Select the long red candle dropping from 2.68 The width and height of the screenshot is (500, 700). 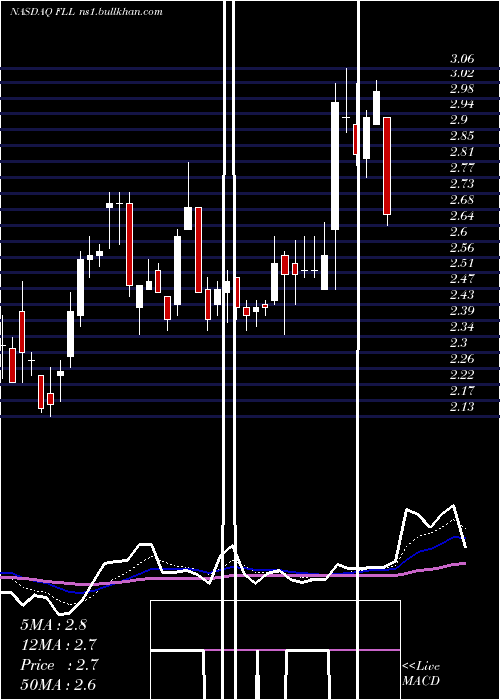[x=129, y=244]
